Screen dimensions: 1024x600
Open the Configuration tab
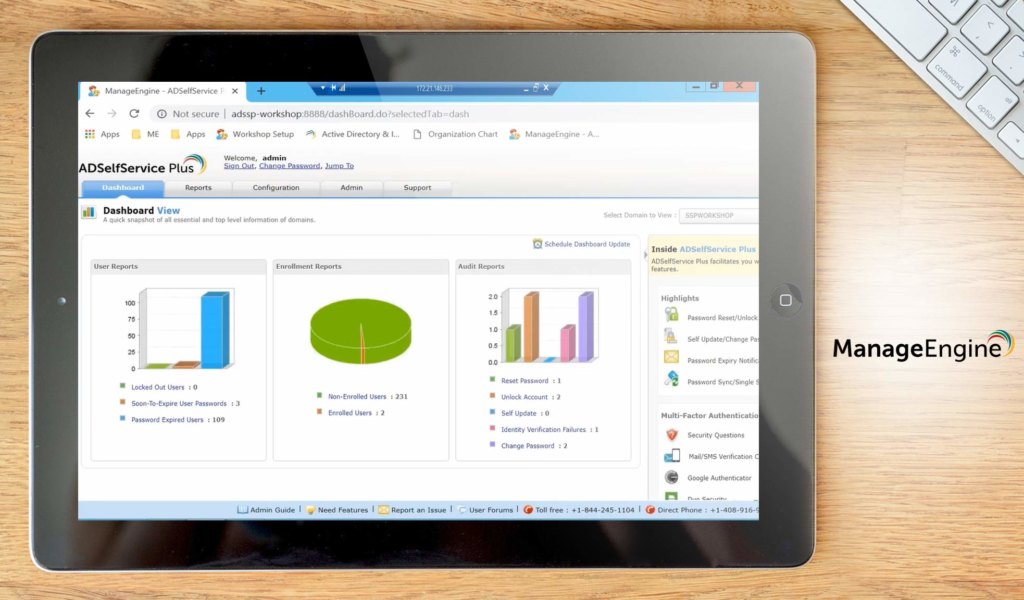point(275,188)
